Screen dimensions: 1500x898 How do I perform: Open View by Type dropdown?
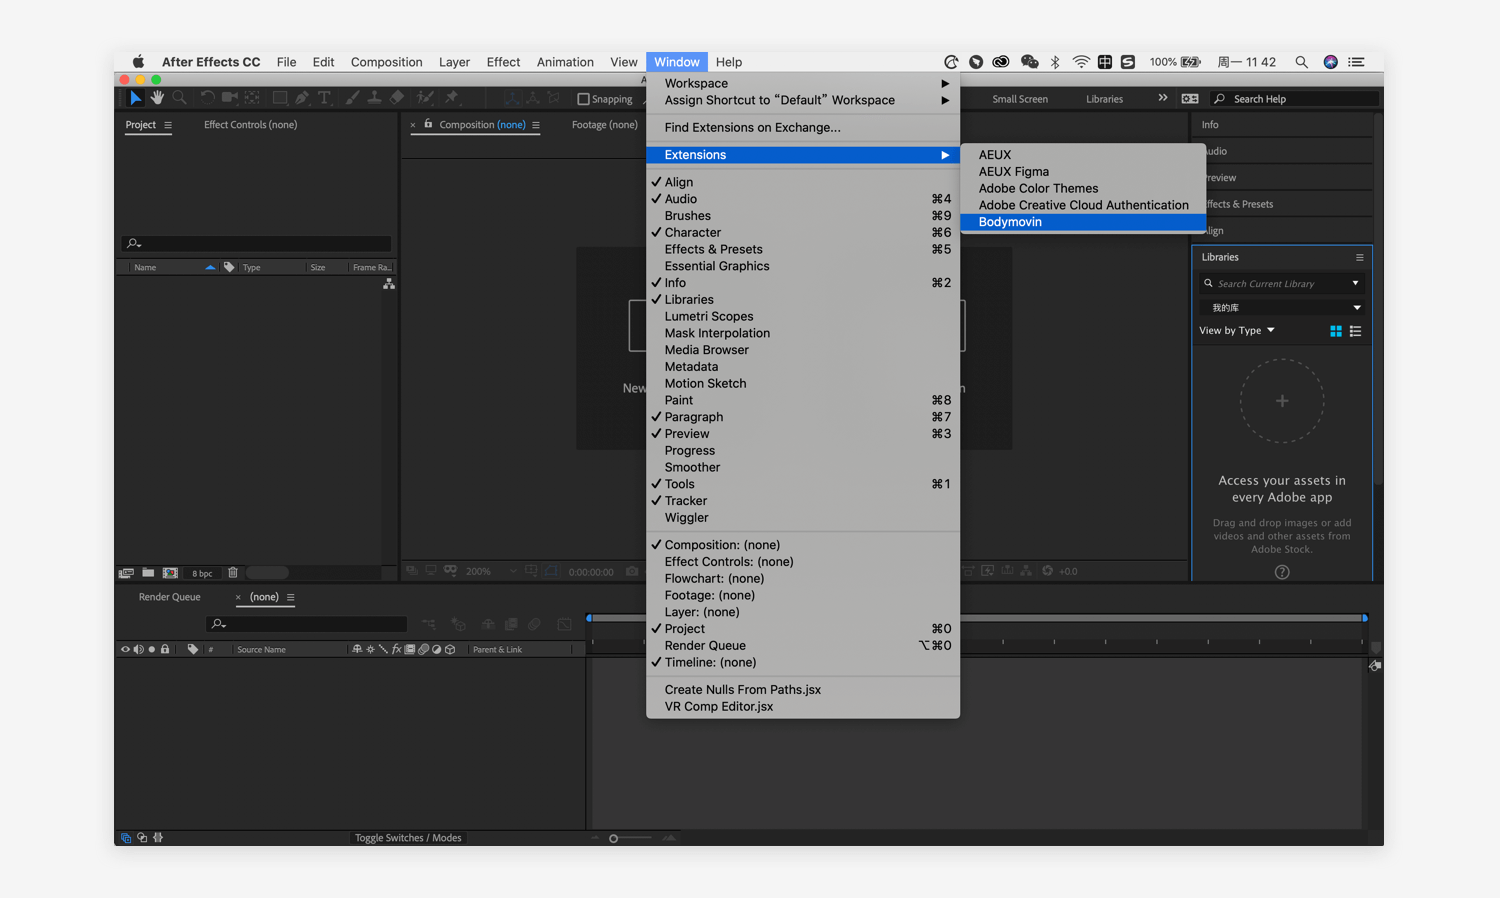coord(1237,331)
